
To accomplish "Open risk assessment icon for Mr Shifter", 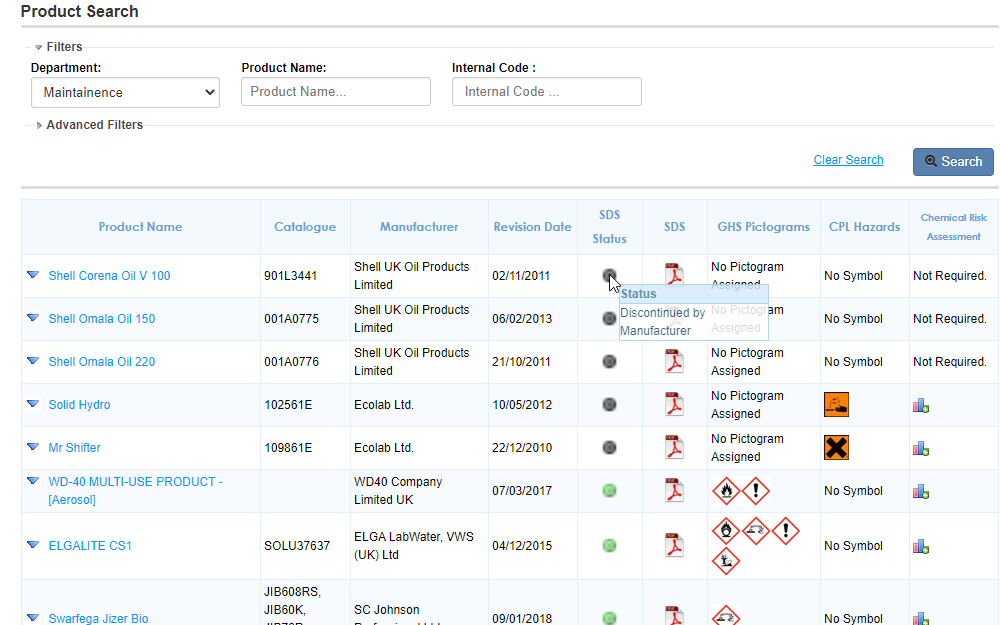I will click(x=920, y=448).
